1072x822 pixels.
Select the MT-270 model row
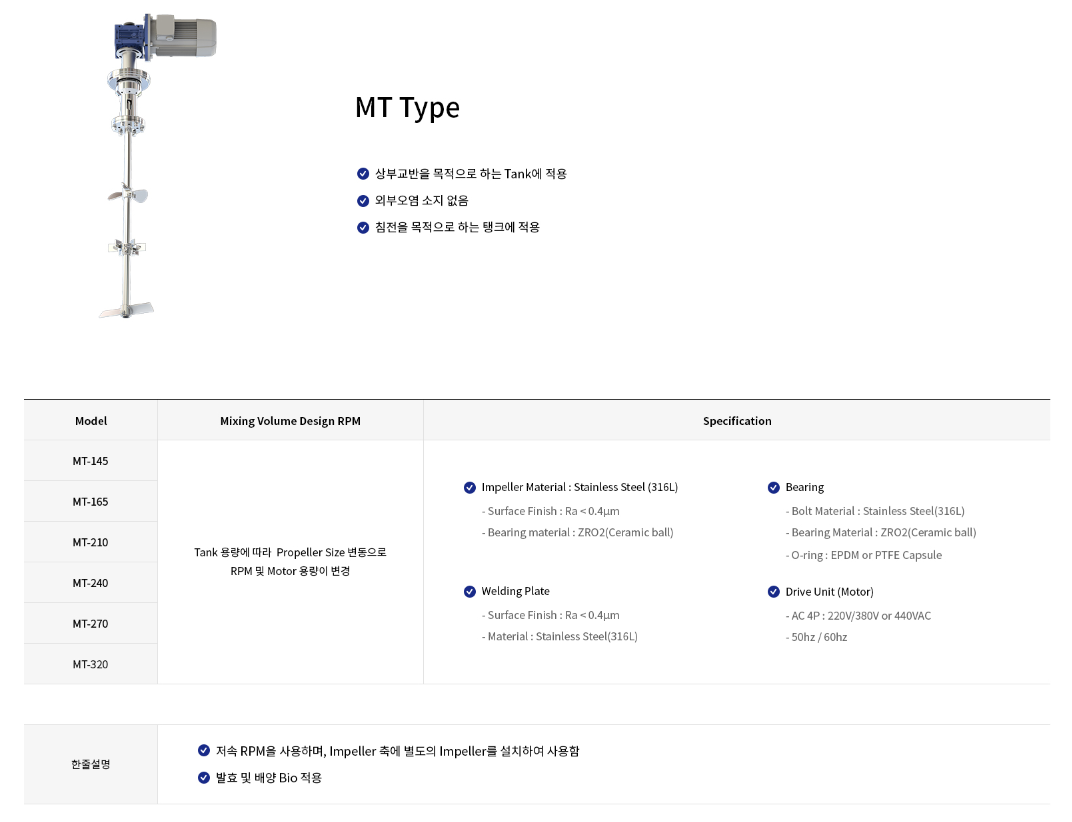pyautogui.click(x=91, y=624)
